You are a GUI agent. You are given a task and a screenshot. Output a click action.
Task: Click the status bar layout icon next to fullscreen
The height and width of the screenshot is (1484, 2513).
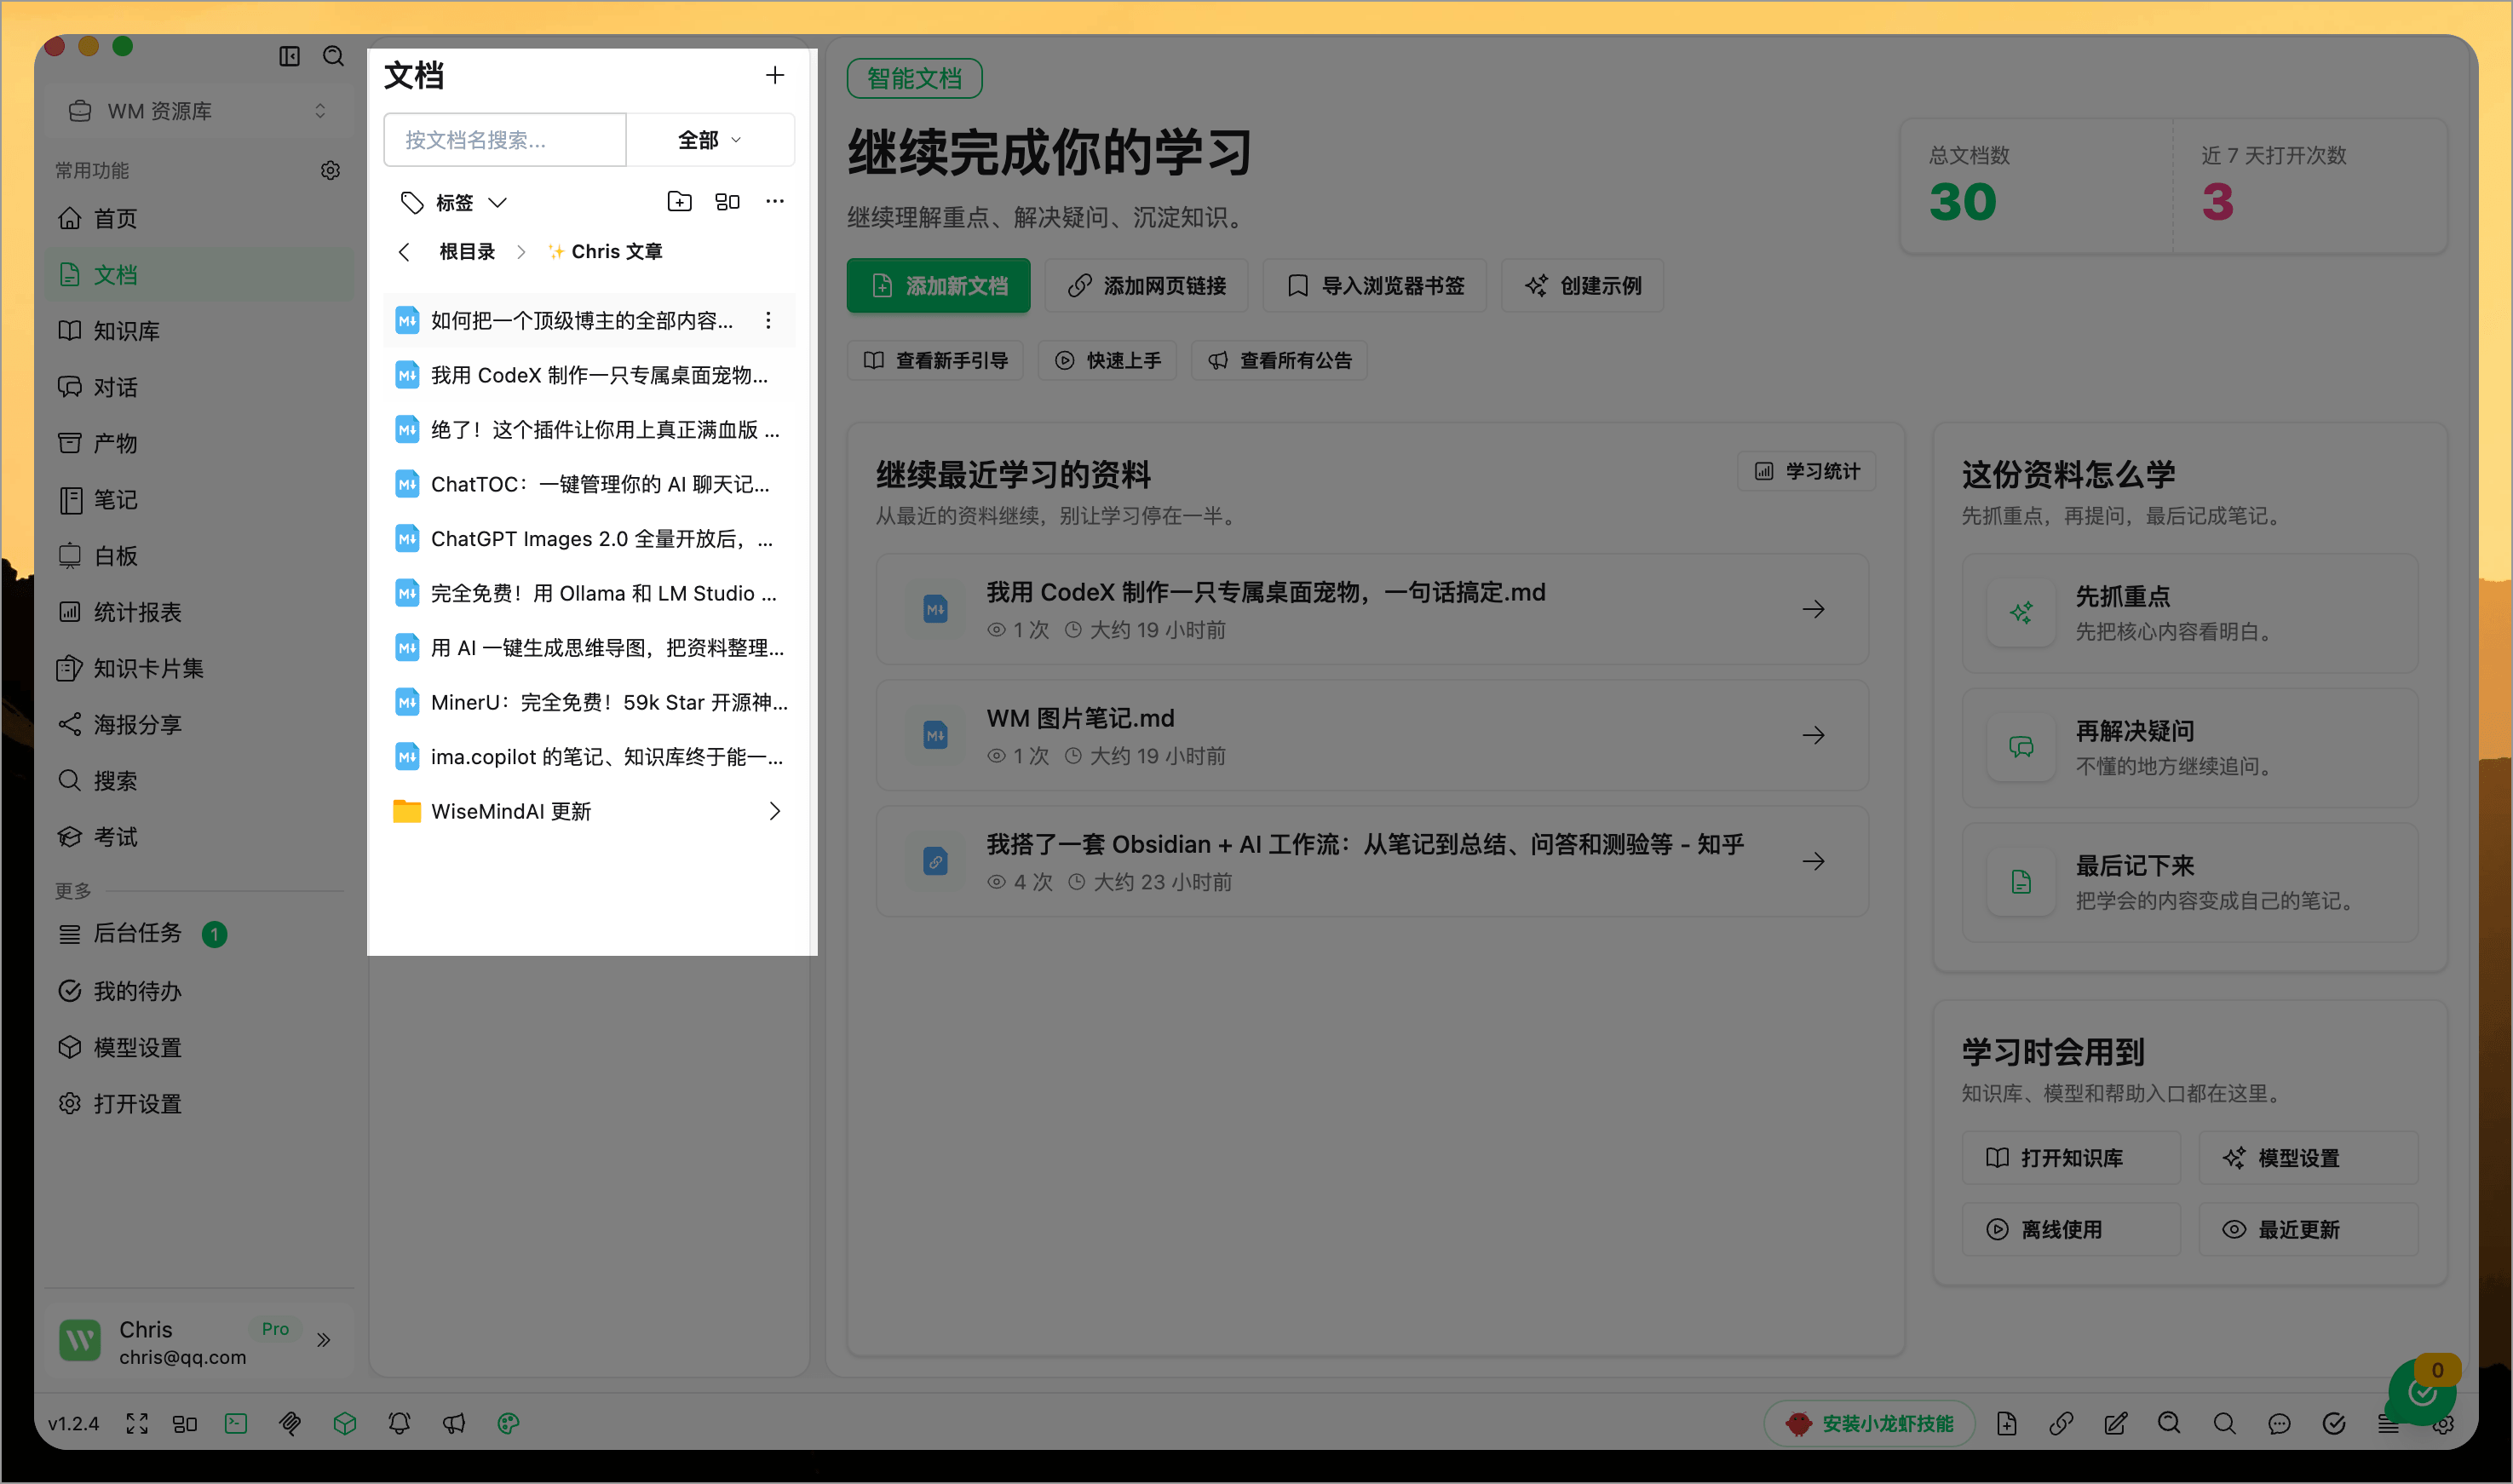[185, 1423]
